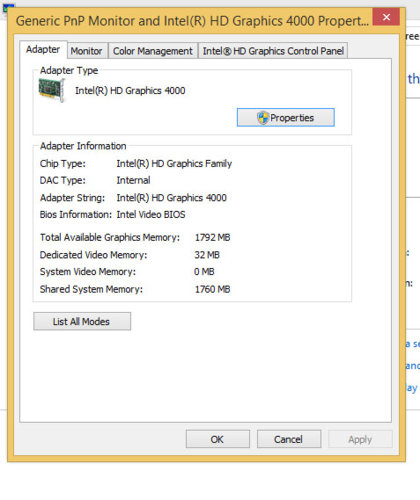Select adapter name Intel(R) HD Graphics 4000 text
Viewport: 420px width, 500px height.
coord(130,91)
